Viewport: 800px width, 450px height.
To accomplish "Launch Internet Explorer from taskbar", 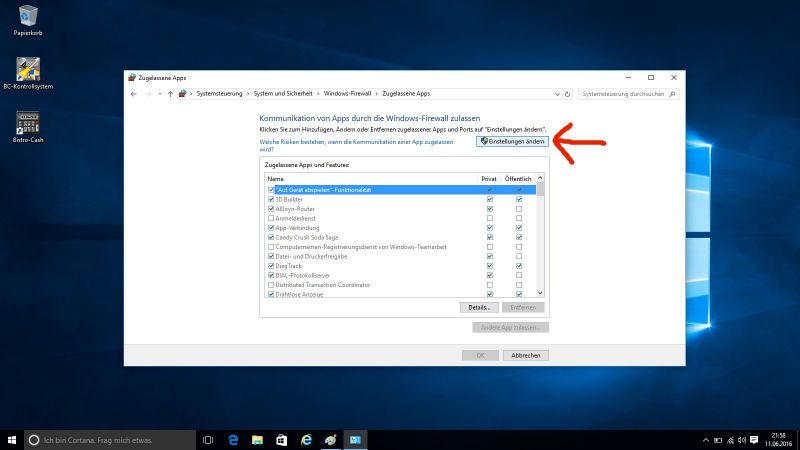I will [x=306, y=440].
